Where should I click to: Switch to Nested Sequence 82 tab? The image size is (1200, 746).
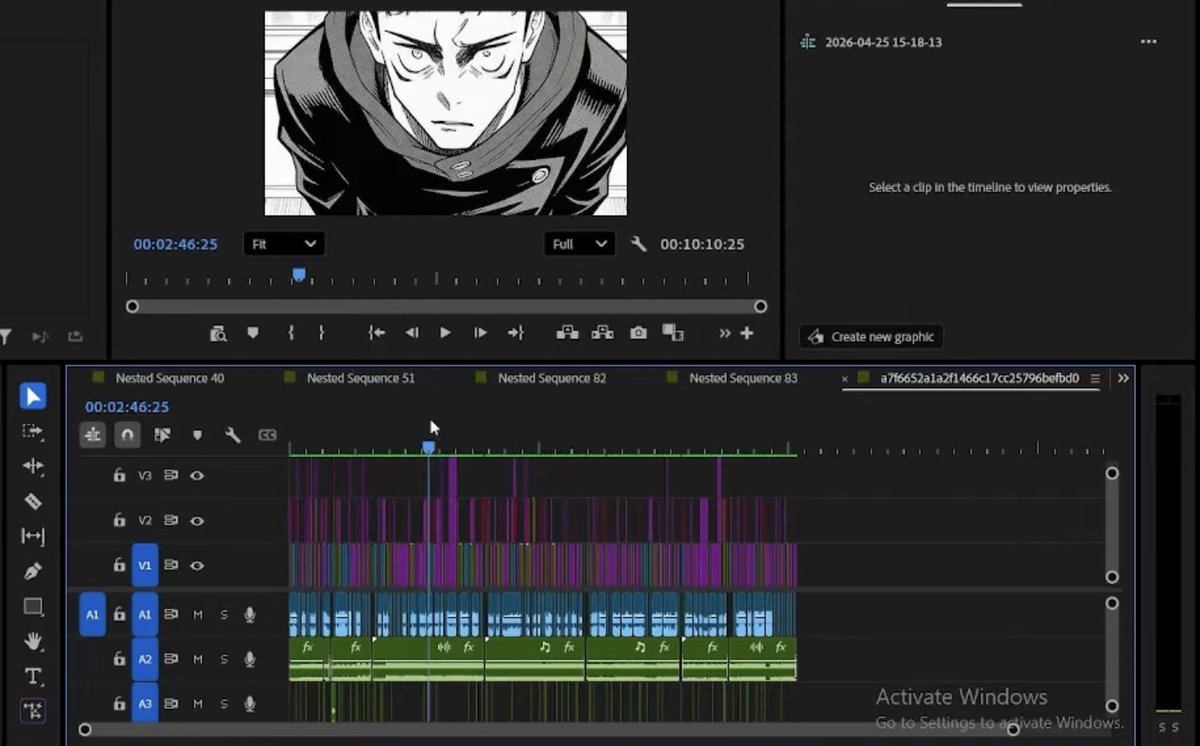pos(552,378)
